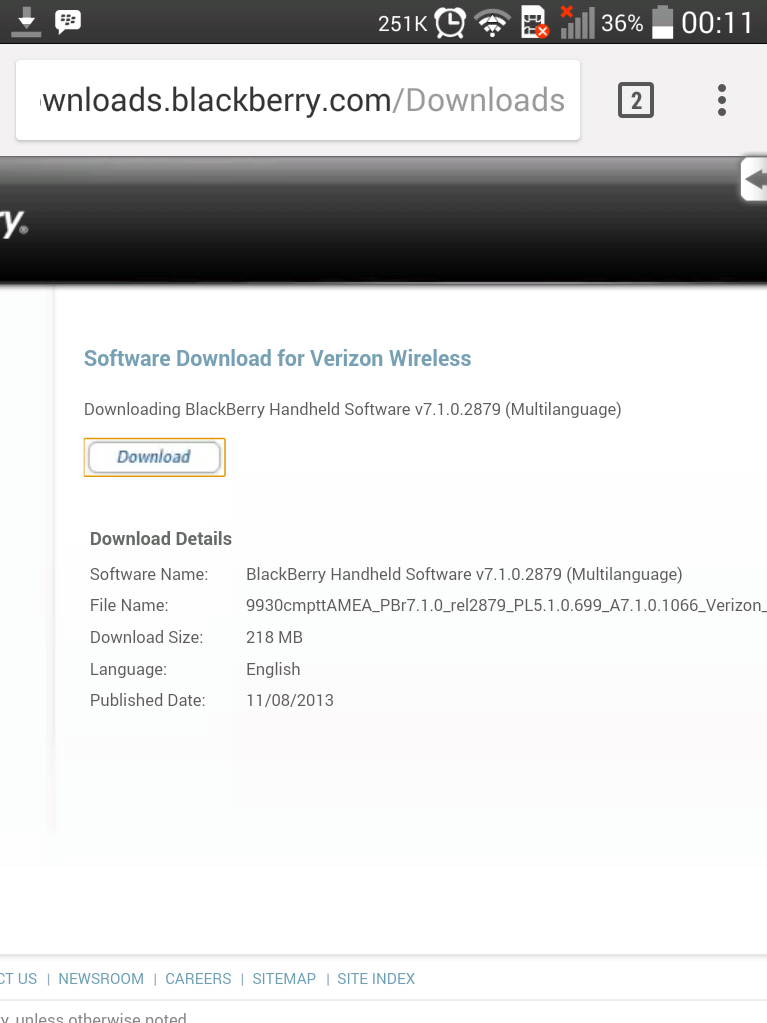Tap the file name starting 9930cmpttAMEA

pyautogui.click(x=506, y=605)
